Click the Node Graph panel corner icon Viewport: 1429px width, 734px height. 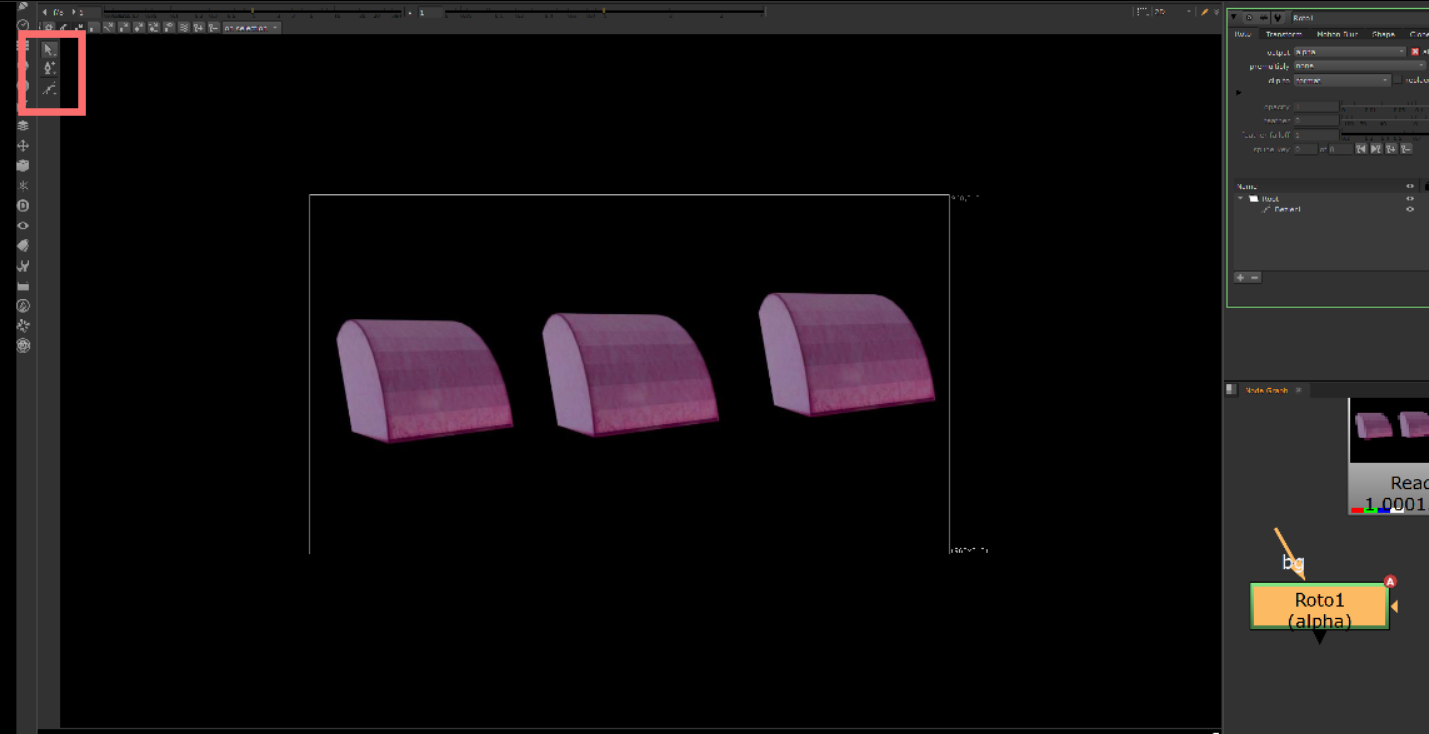click(1232, 390)
